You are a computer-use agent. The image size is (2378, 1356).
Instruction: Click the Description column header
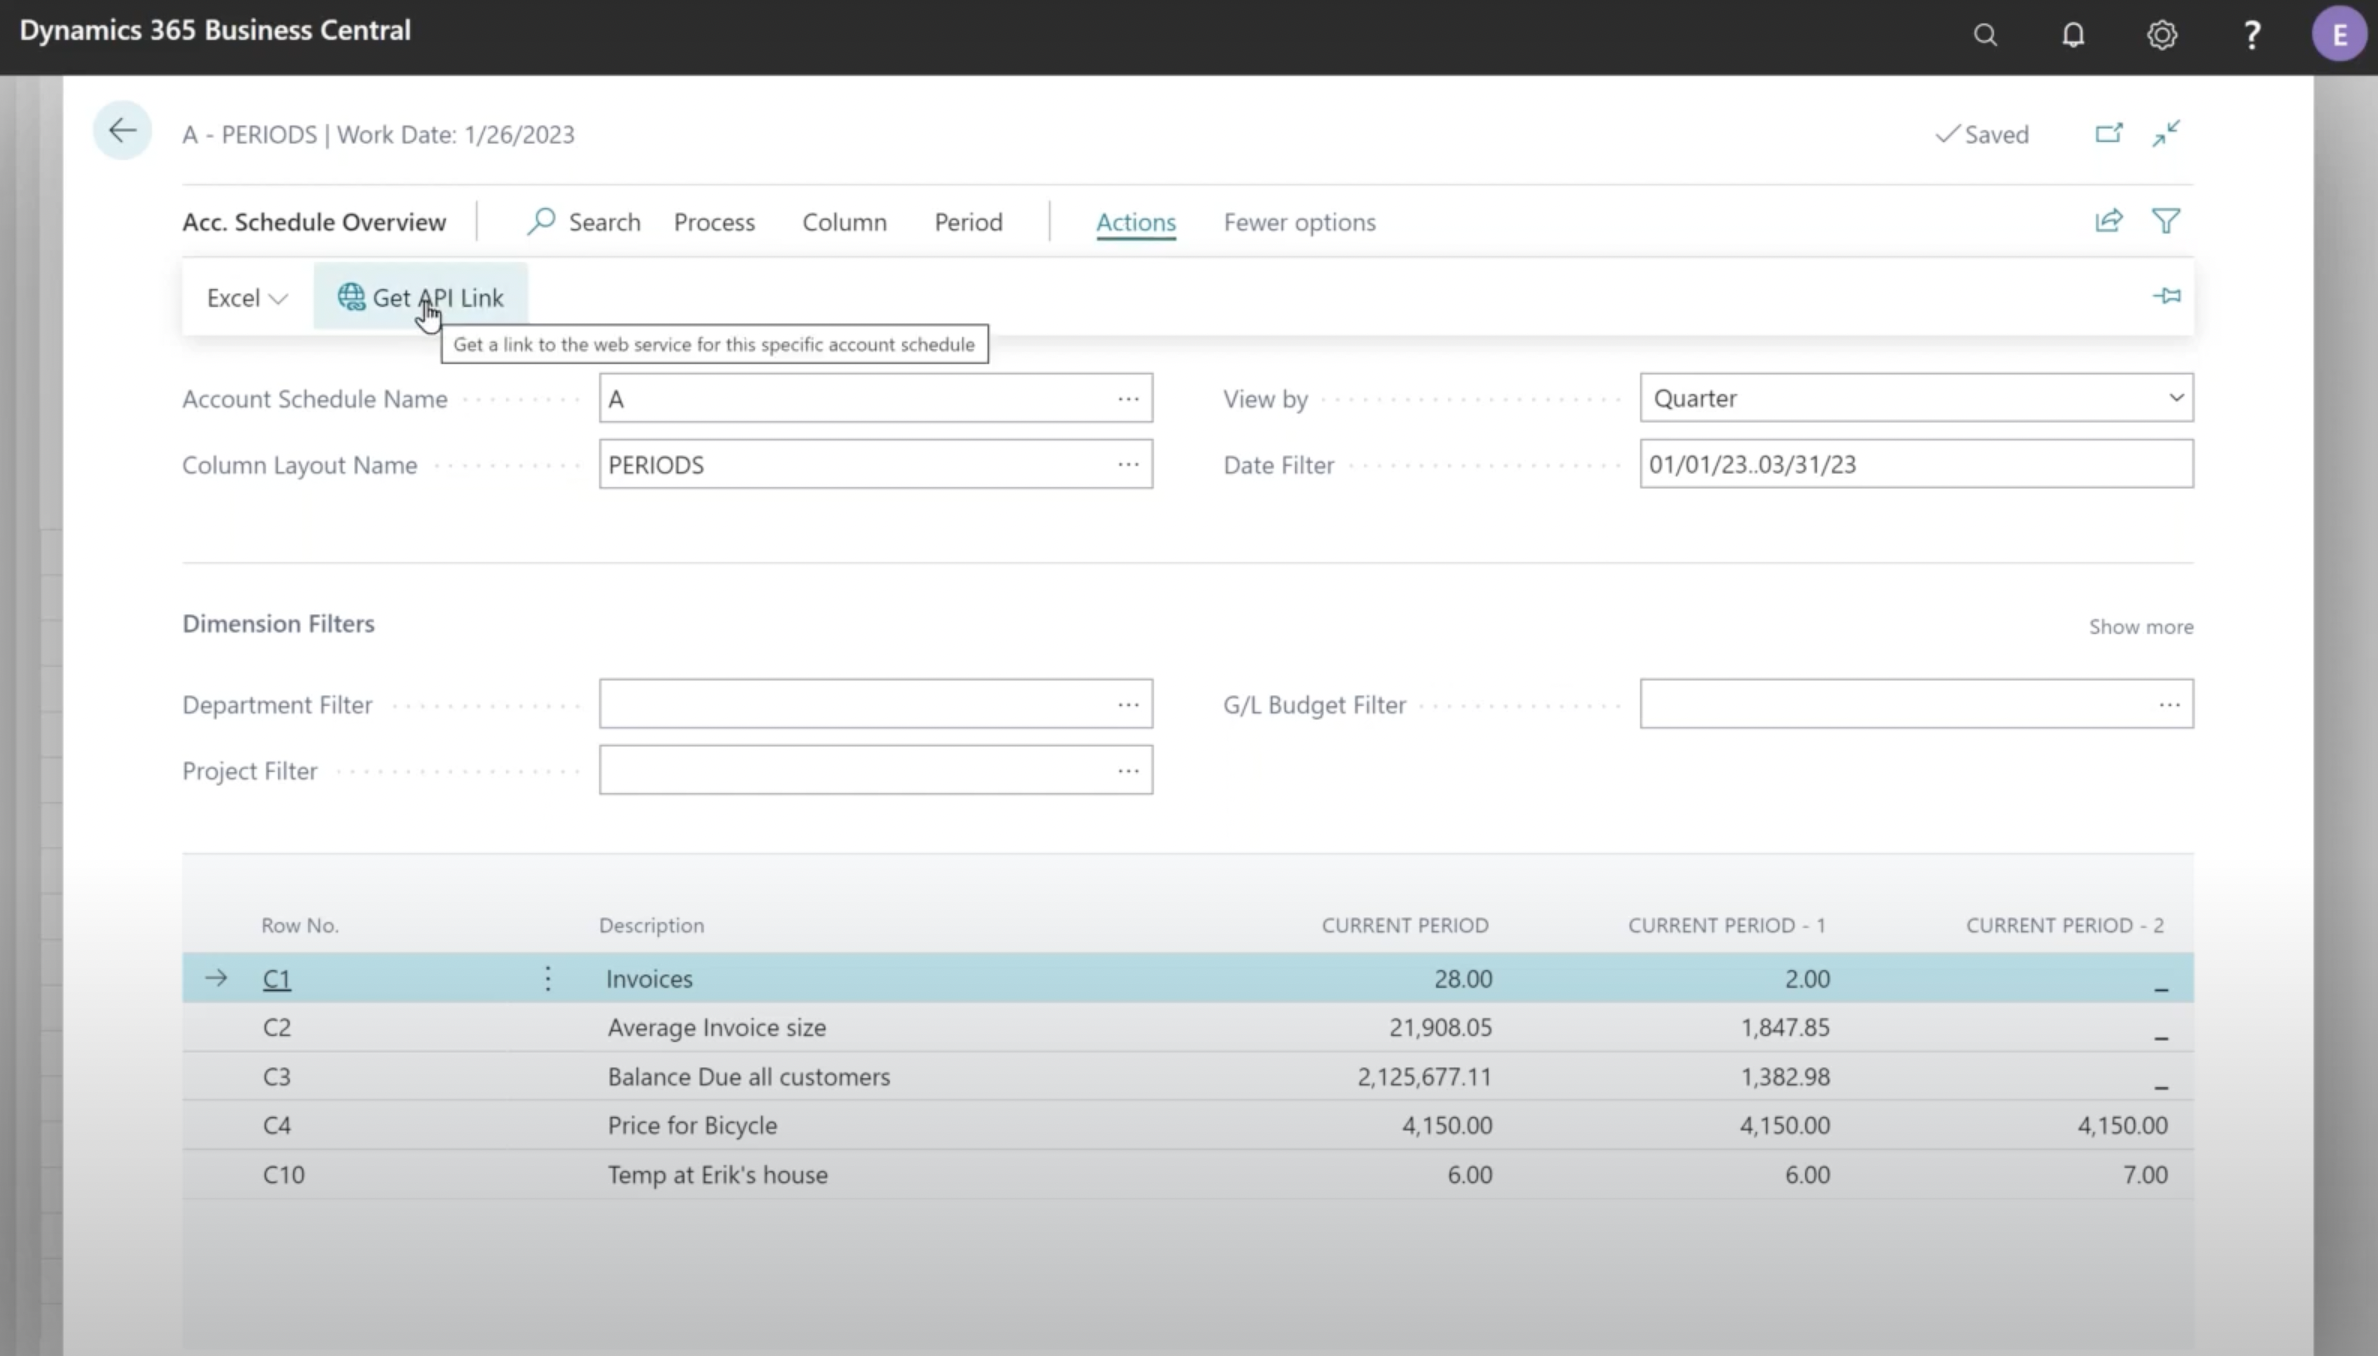[x=651, y=926]
